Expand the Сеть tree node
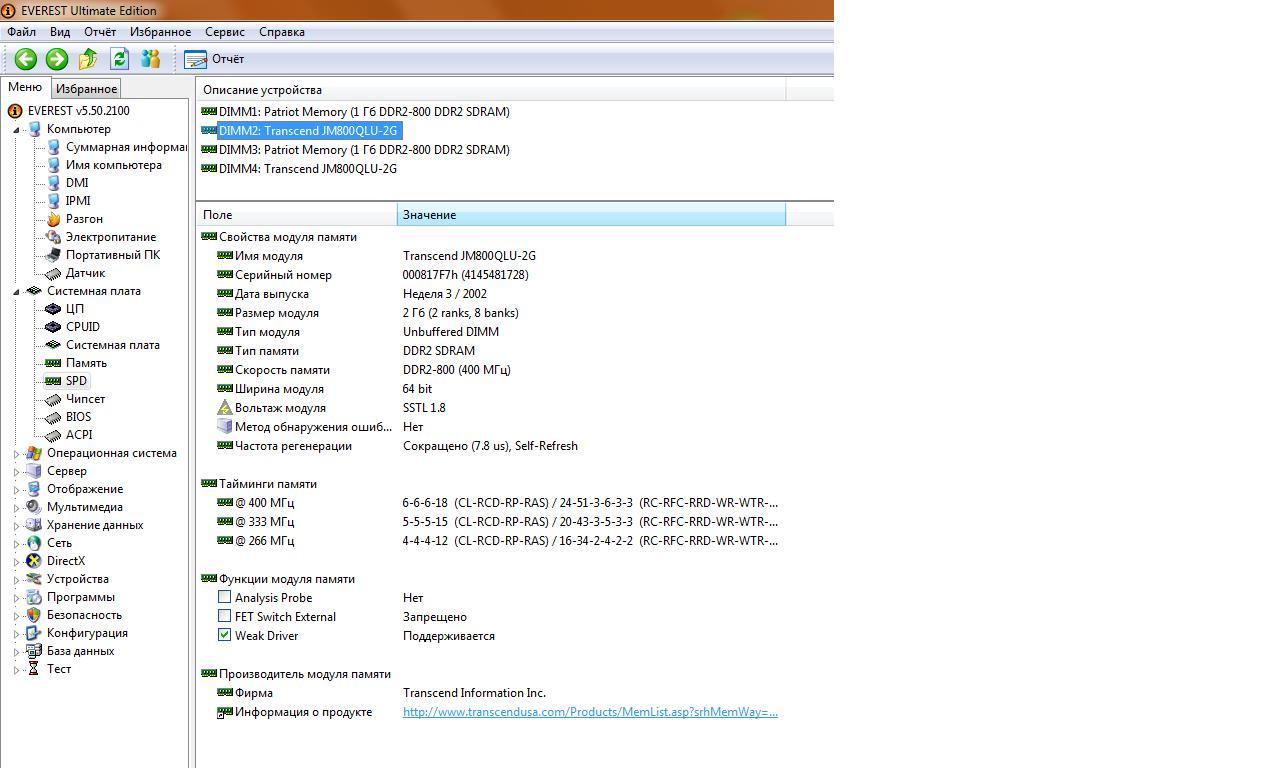This screenshot has height=768, width=1280. (17, 543)
